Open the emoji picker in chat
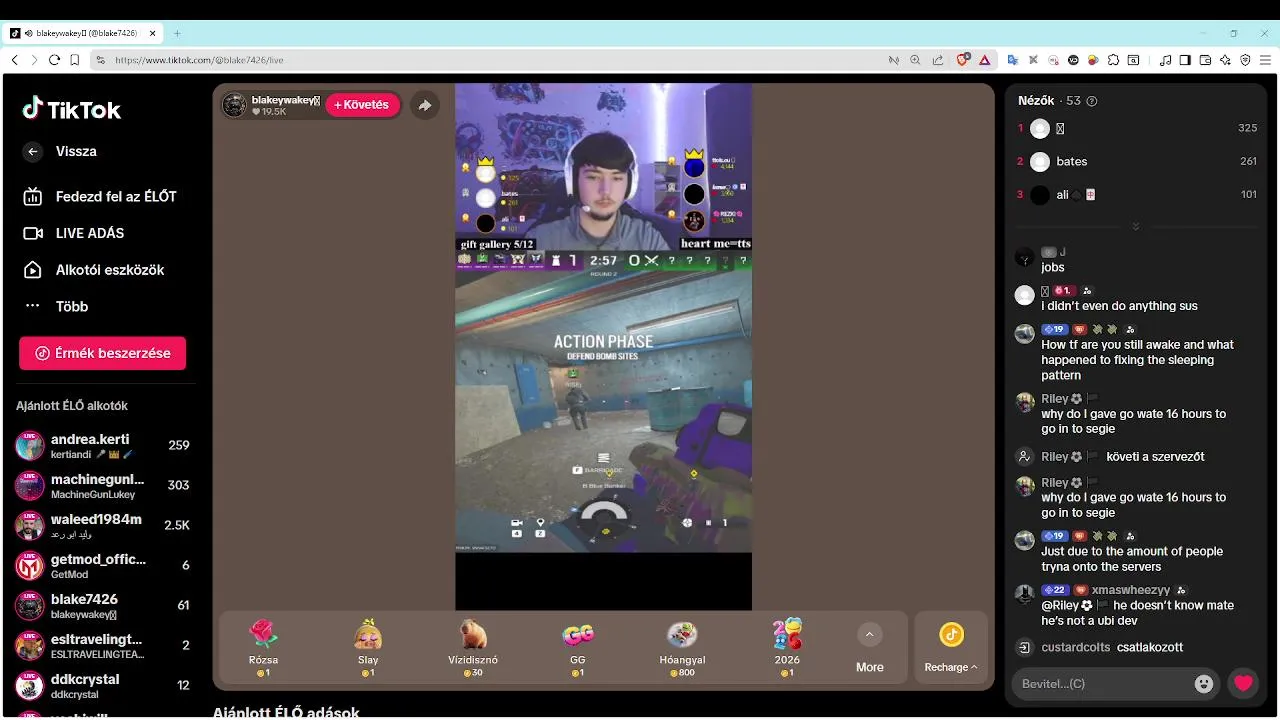The image size is (1280, 720). click(1204, 684)
